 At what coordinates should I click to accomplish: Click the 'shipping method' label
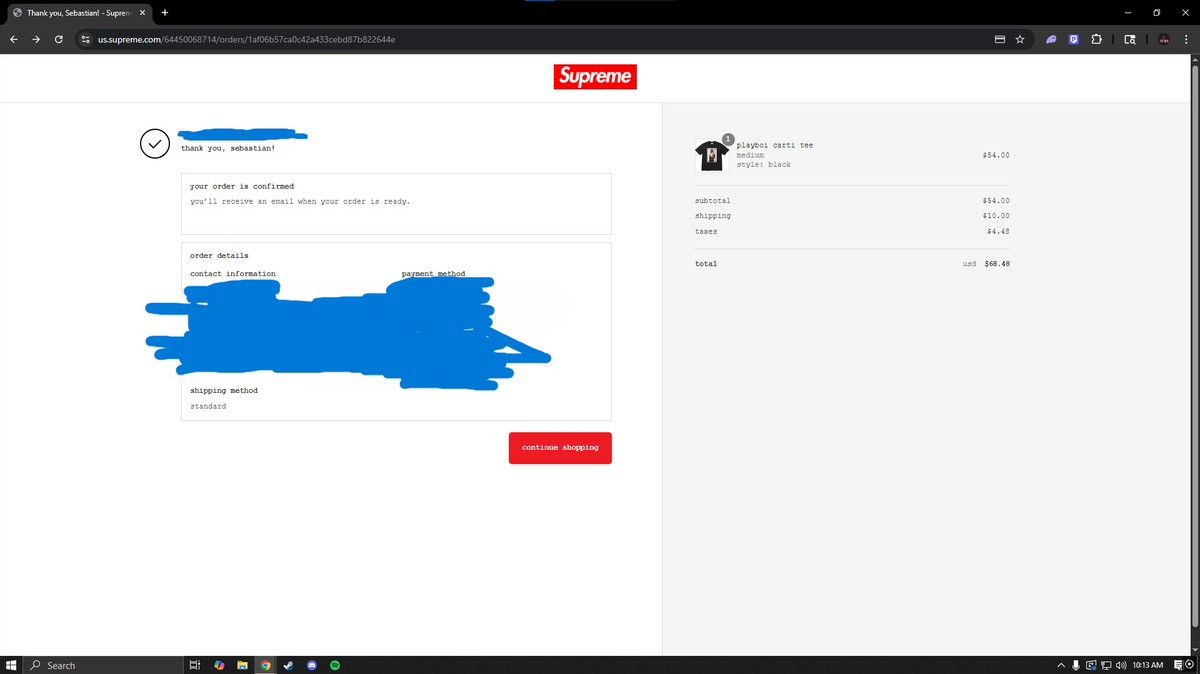point(224,391)
